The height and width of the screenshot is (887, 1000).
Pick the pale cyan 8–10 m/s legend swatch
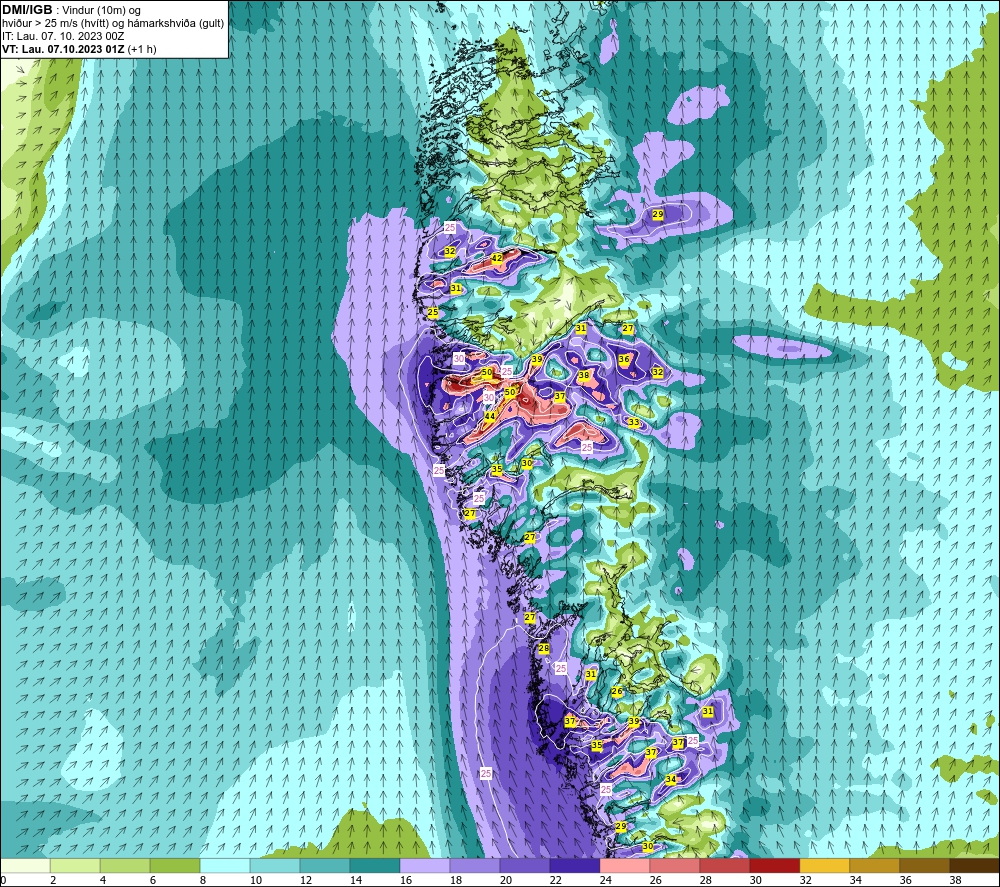click(x=225, y=865)
